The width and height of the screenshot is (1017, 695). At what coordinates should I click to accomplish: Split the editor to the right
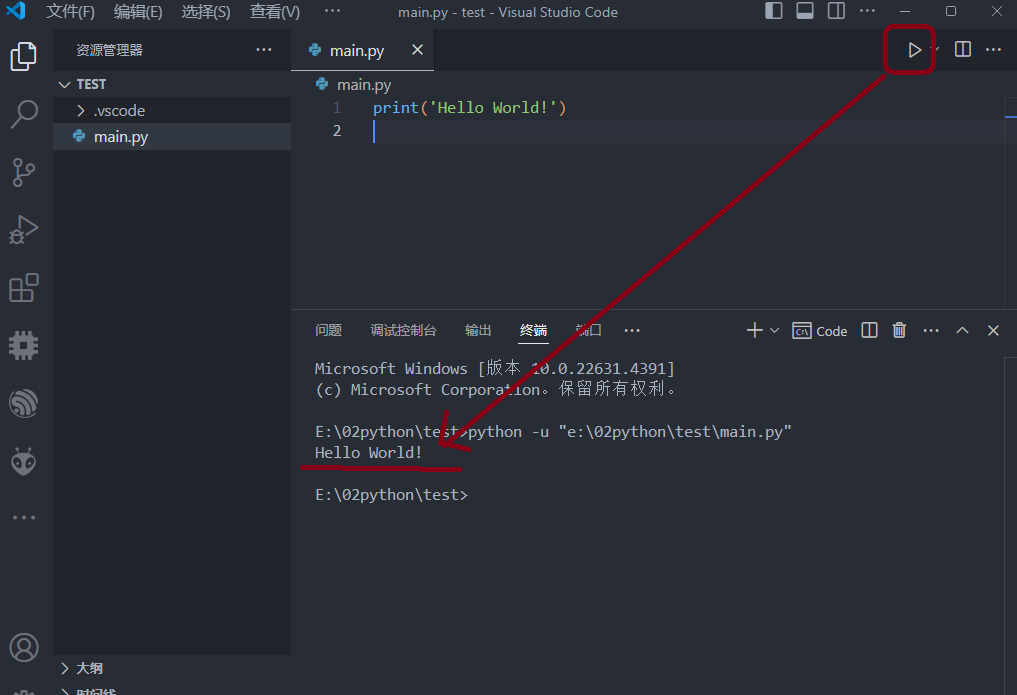pyautogui.click(x=963, y=50)
